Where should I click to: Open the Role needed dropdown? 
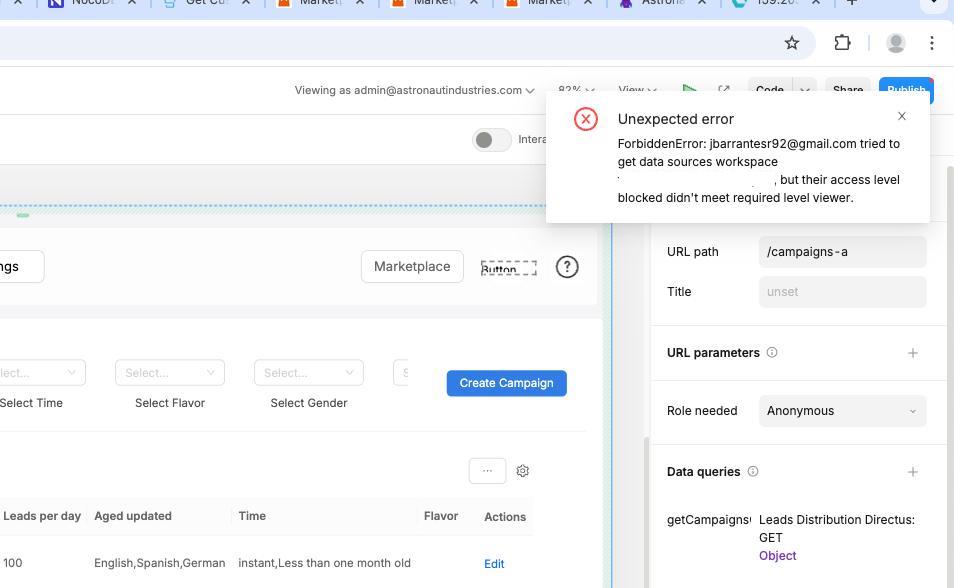pyautogui.click(x=841, y=411)
